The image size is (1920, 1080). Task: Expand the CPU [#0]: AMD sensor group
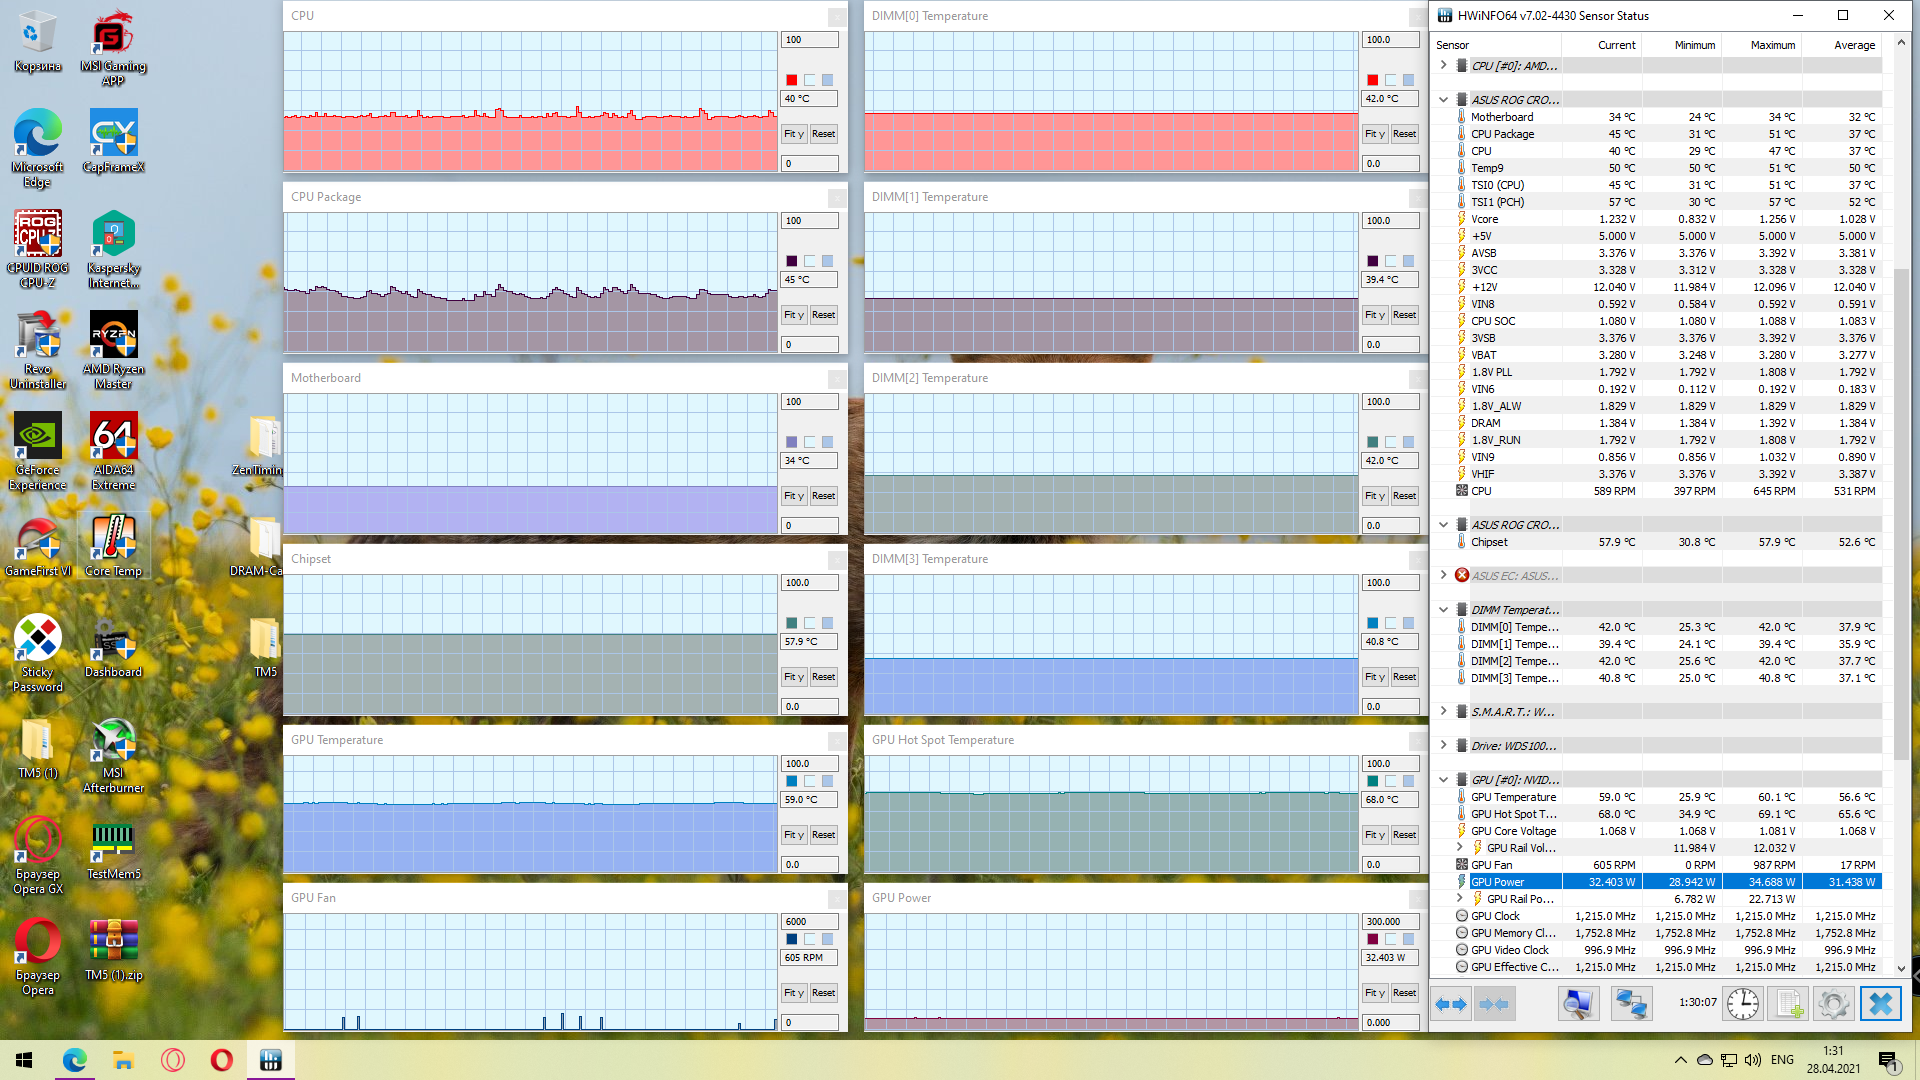click(1443, 65)
